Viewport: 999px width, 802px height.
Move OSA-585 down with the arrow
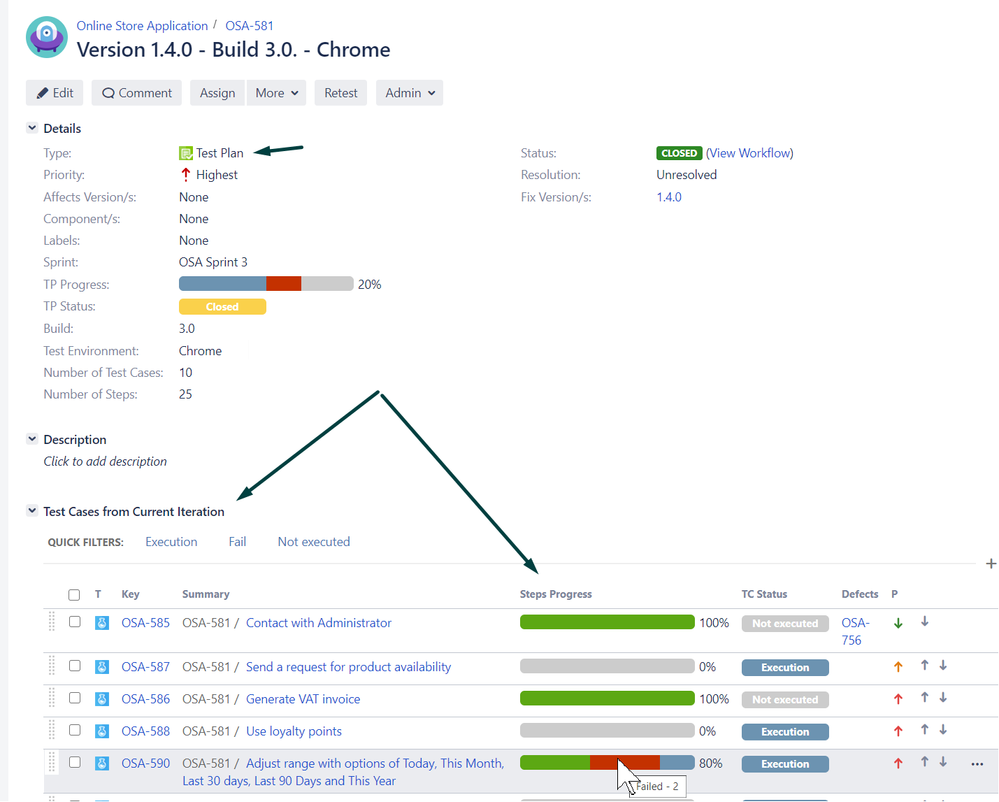(924, 622)
